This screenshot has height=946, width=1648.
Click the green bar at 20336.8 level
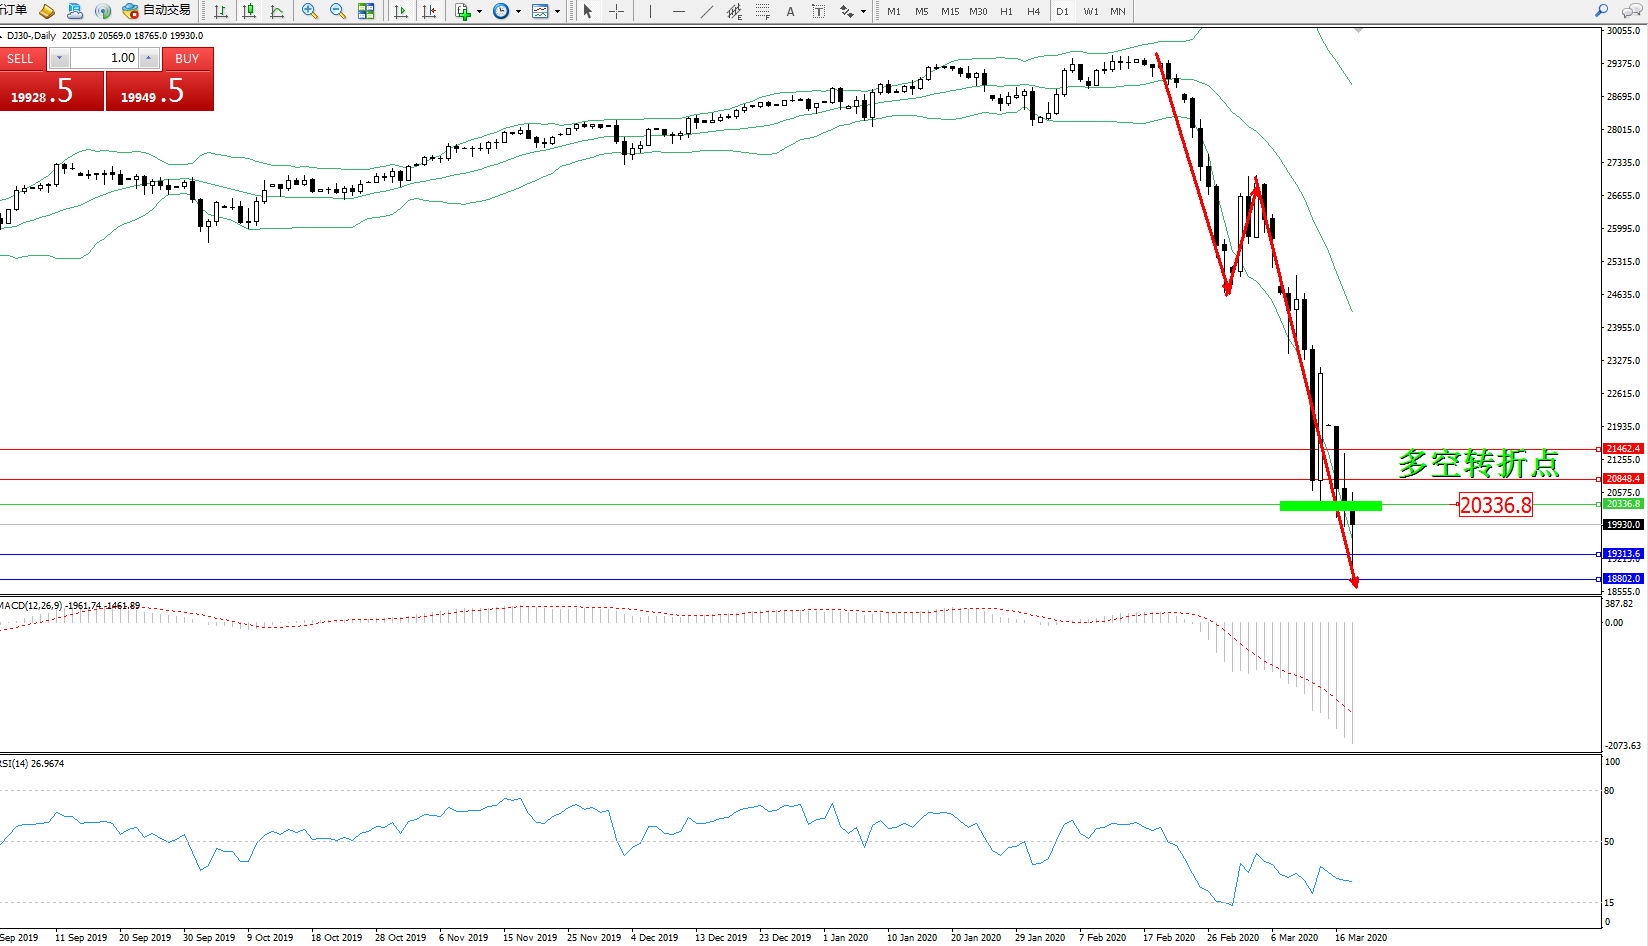1330,506
